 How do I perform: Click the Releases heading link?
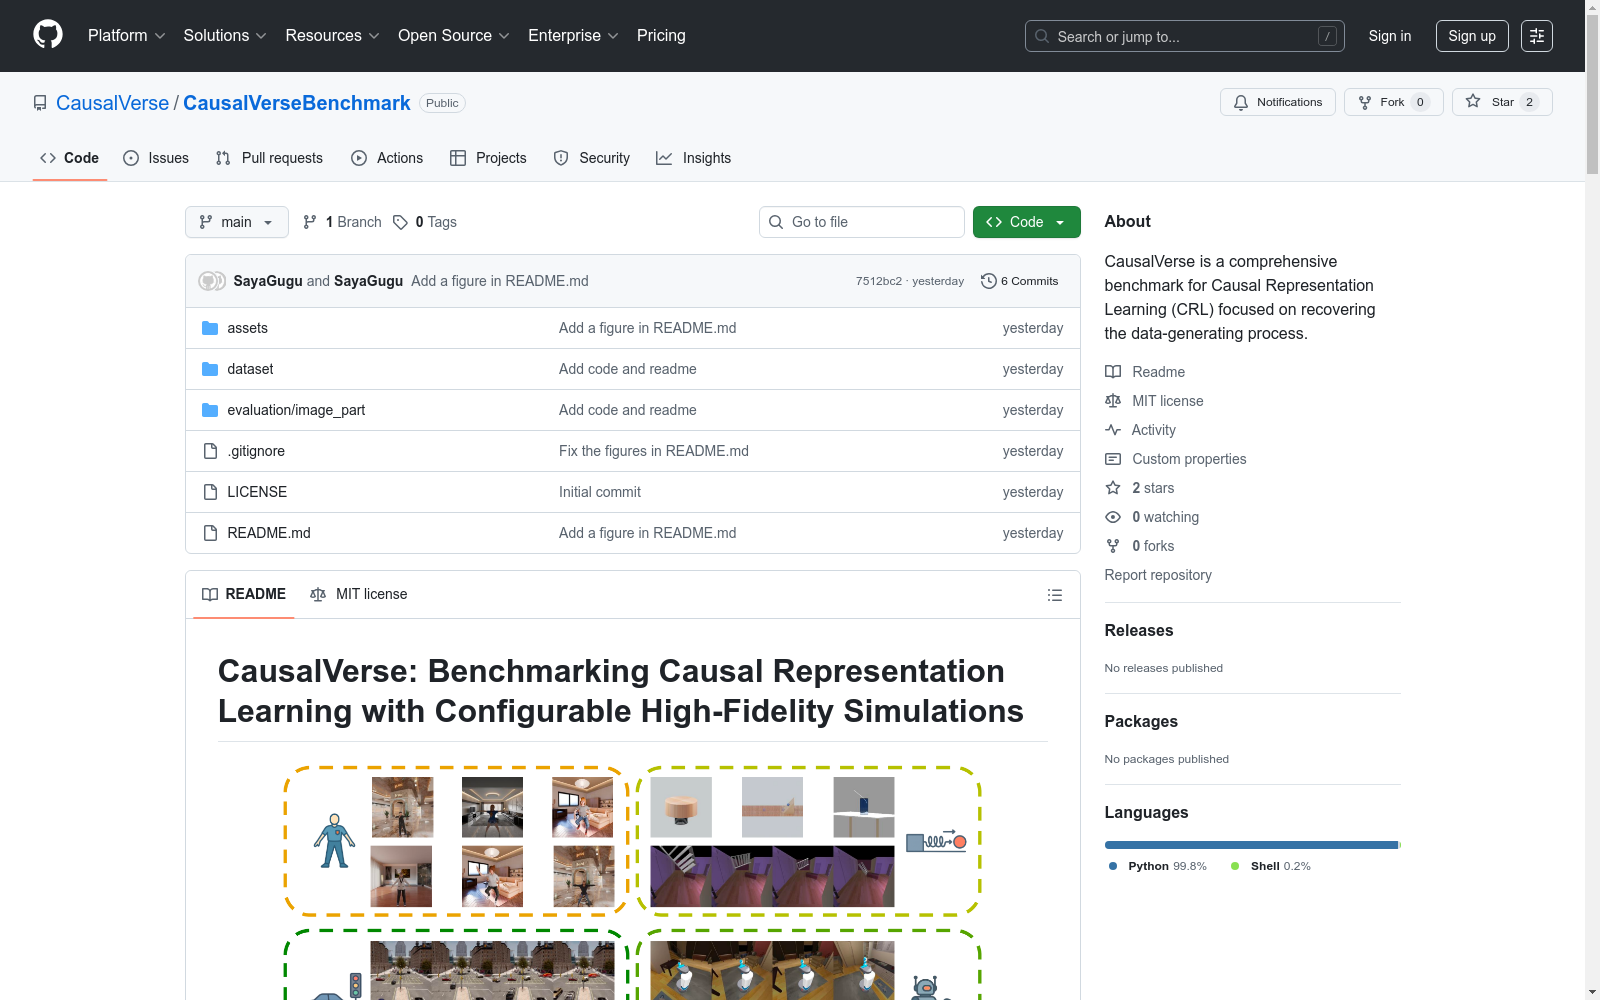tap(1139, 630)
